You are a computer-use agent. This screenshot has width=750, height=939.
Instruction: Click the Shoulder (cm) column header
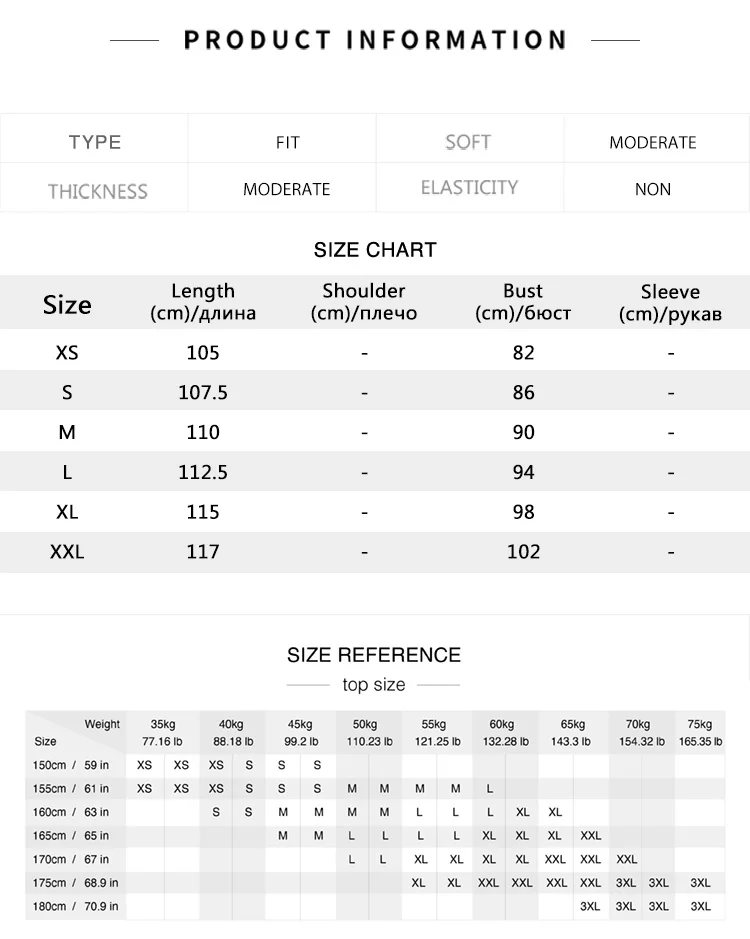point(364,302)
